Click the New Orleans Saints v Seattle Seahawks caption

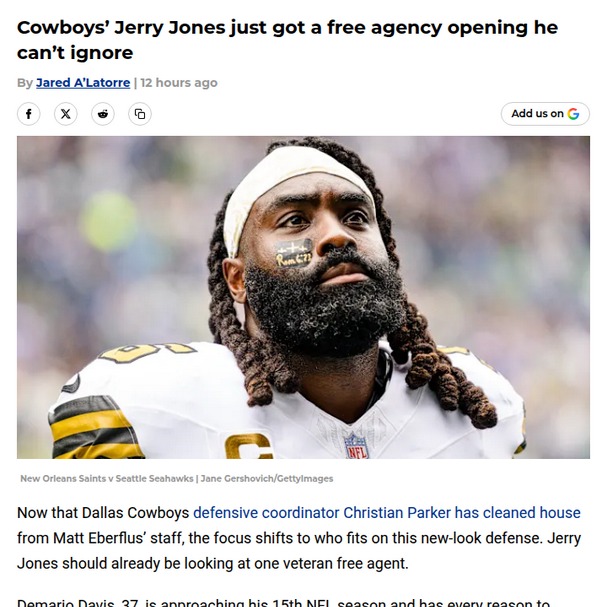(x=106, y=478)
